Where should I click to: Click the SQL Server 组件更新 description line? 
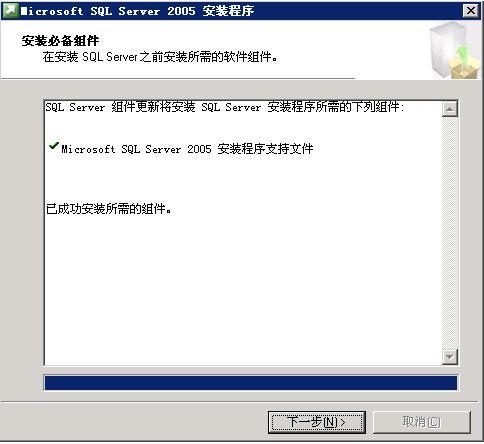click(x=225, y=107)
